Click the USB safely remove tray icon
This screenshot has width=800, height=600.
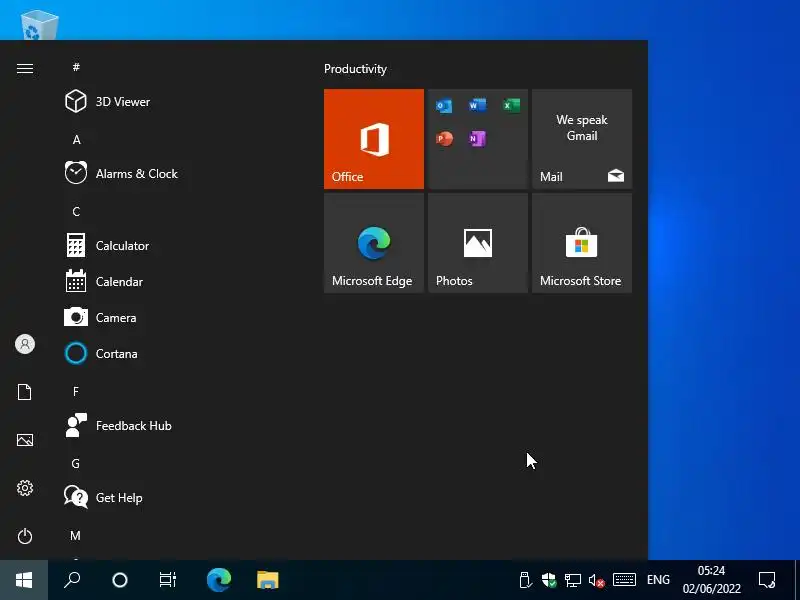(x=525, y=580)
